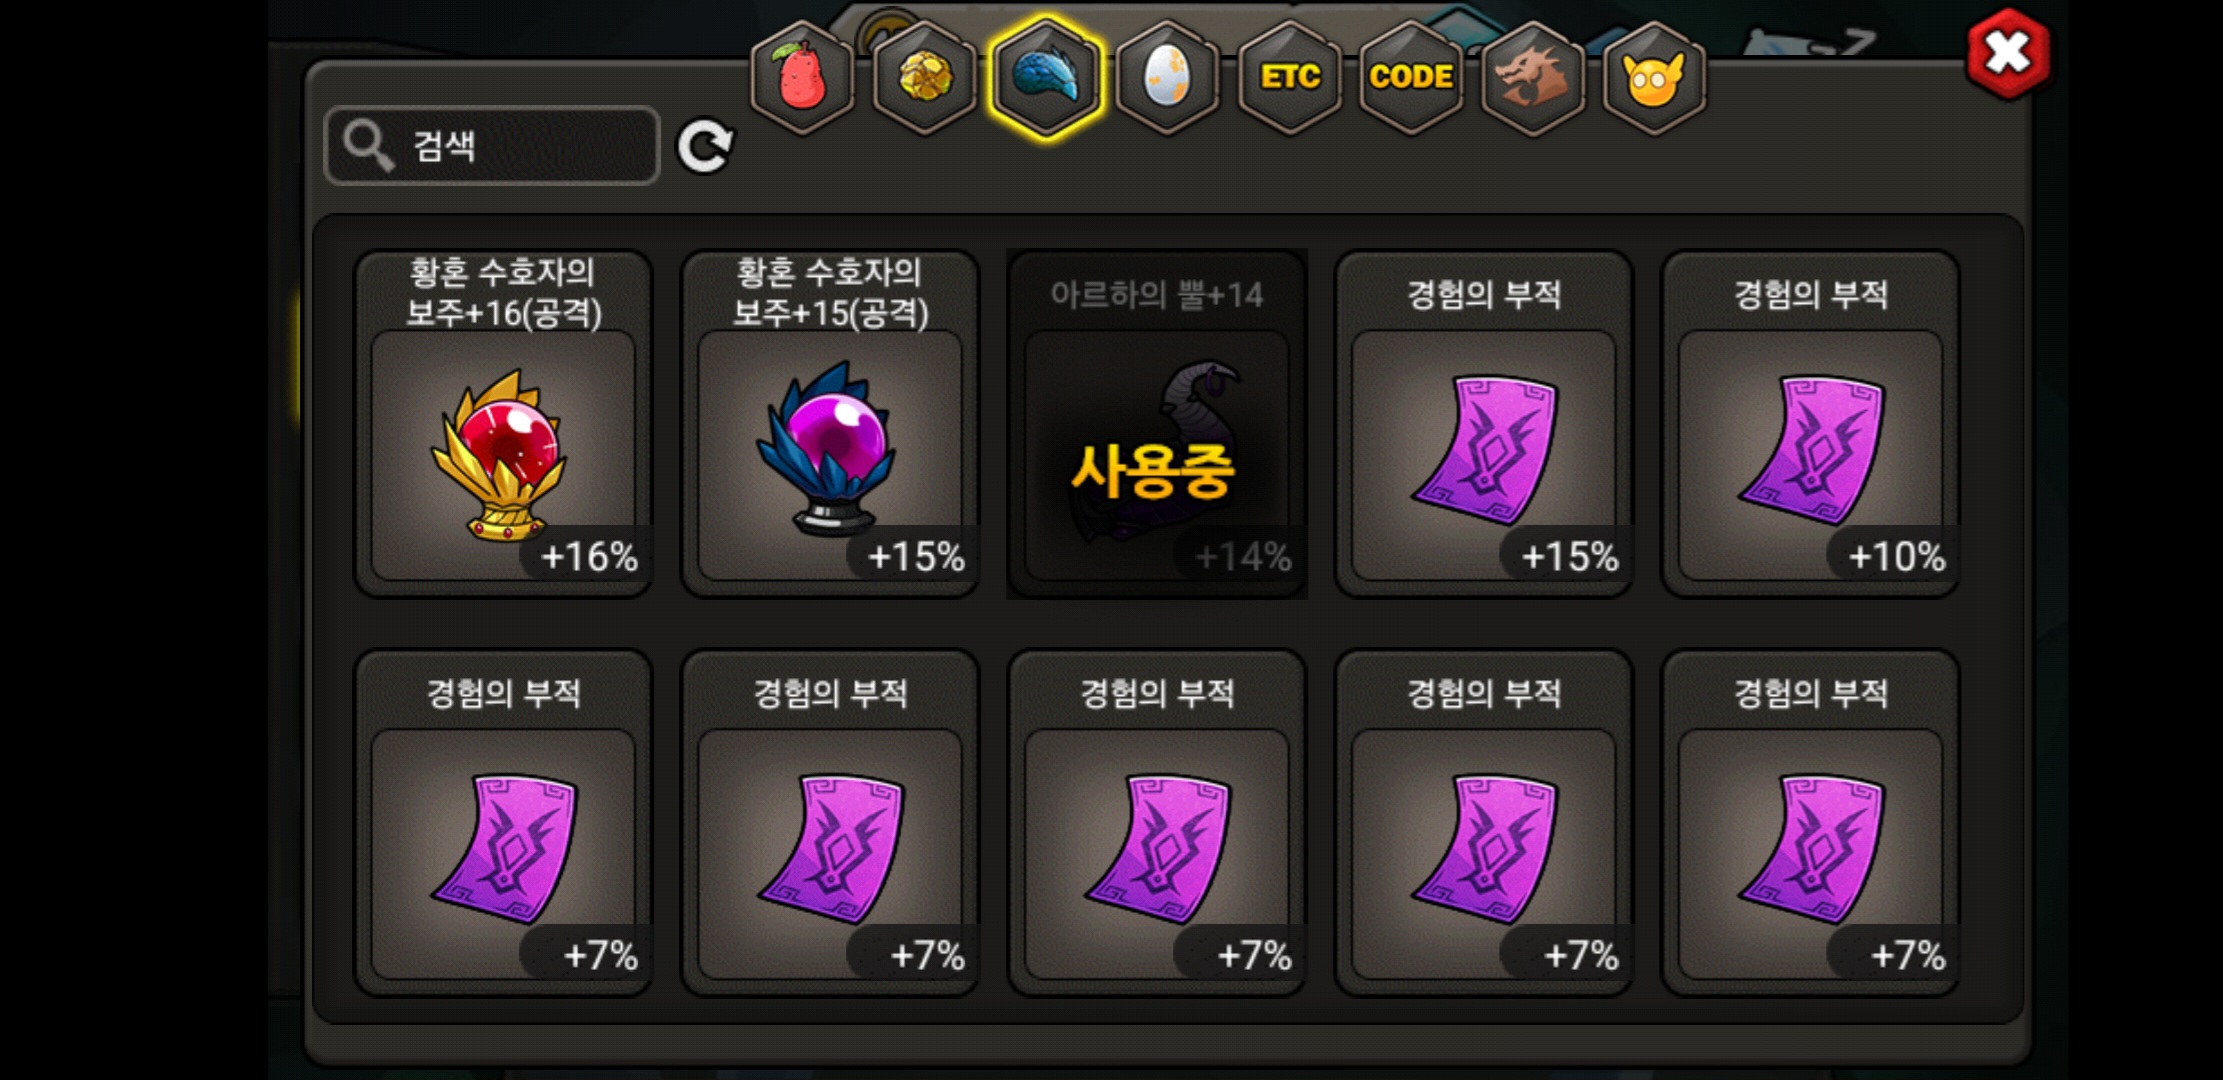The image size is (2223, 1080).
Task: Select the last +7% 경험의 부적 in bottom row
Action: pyautogui.click(x=1811, y=823)
